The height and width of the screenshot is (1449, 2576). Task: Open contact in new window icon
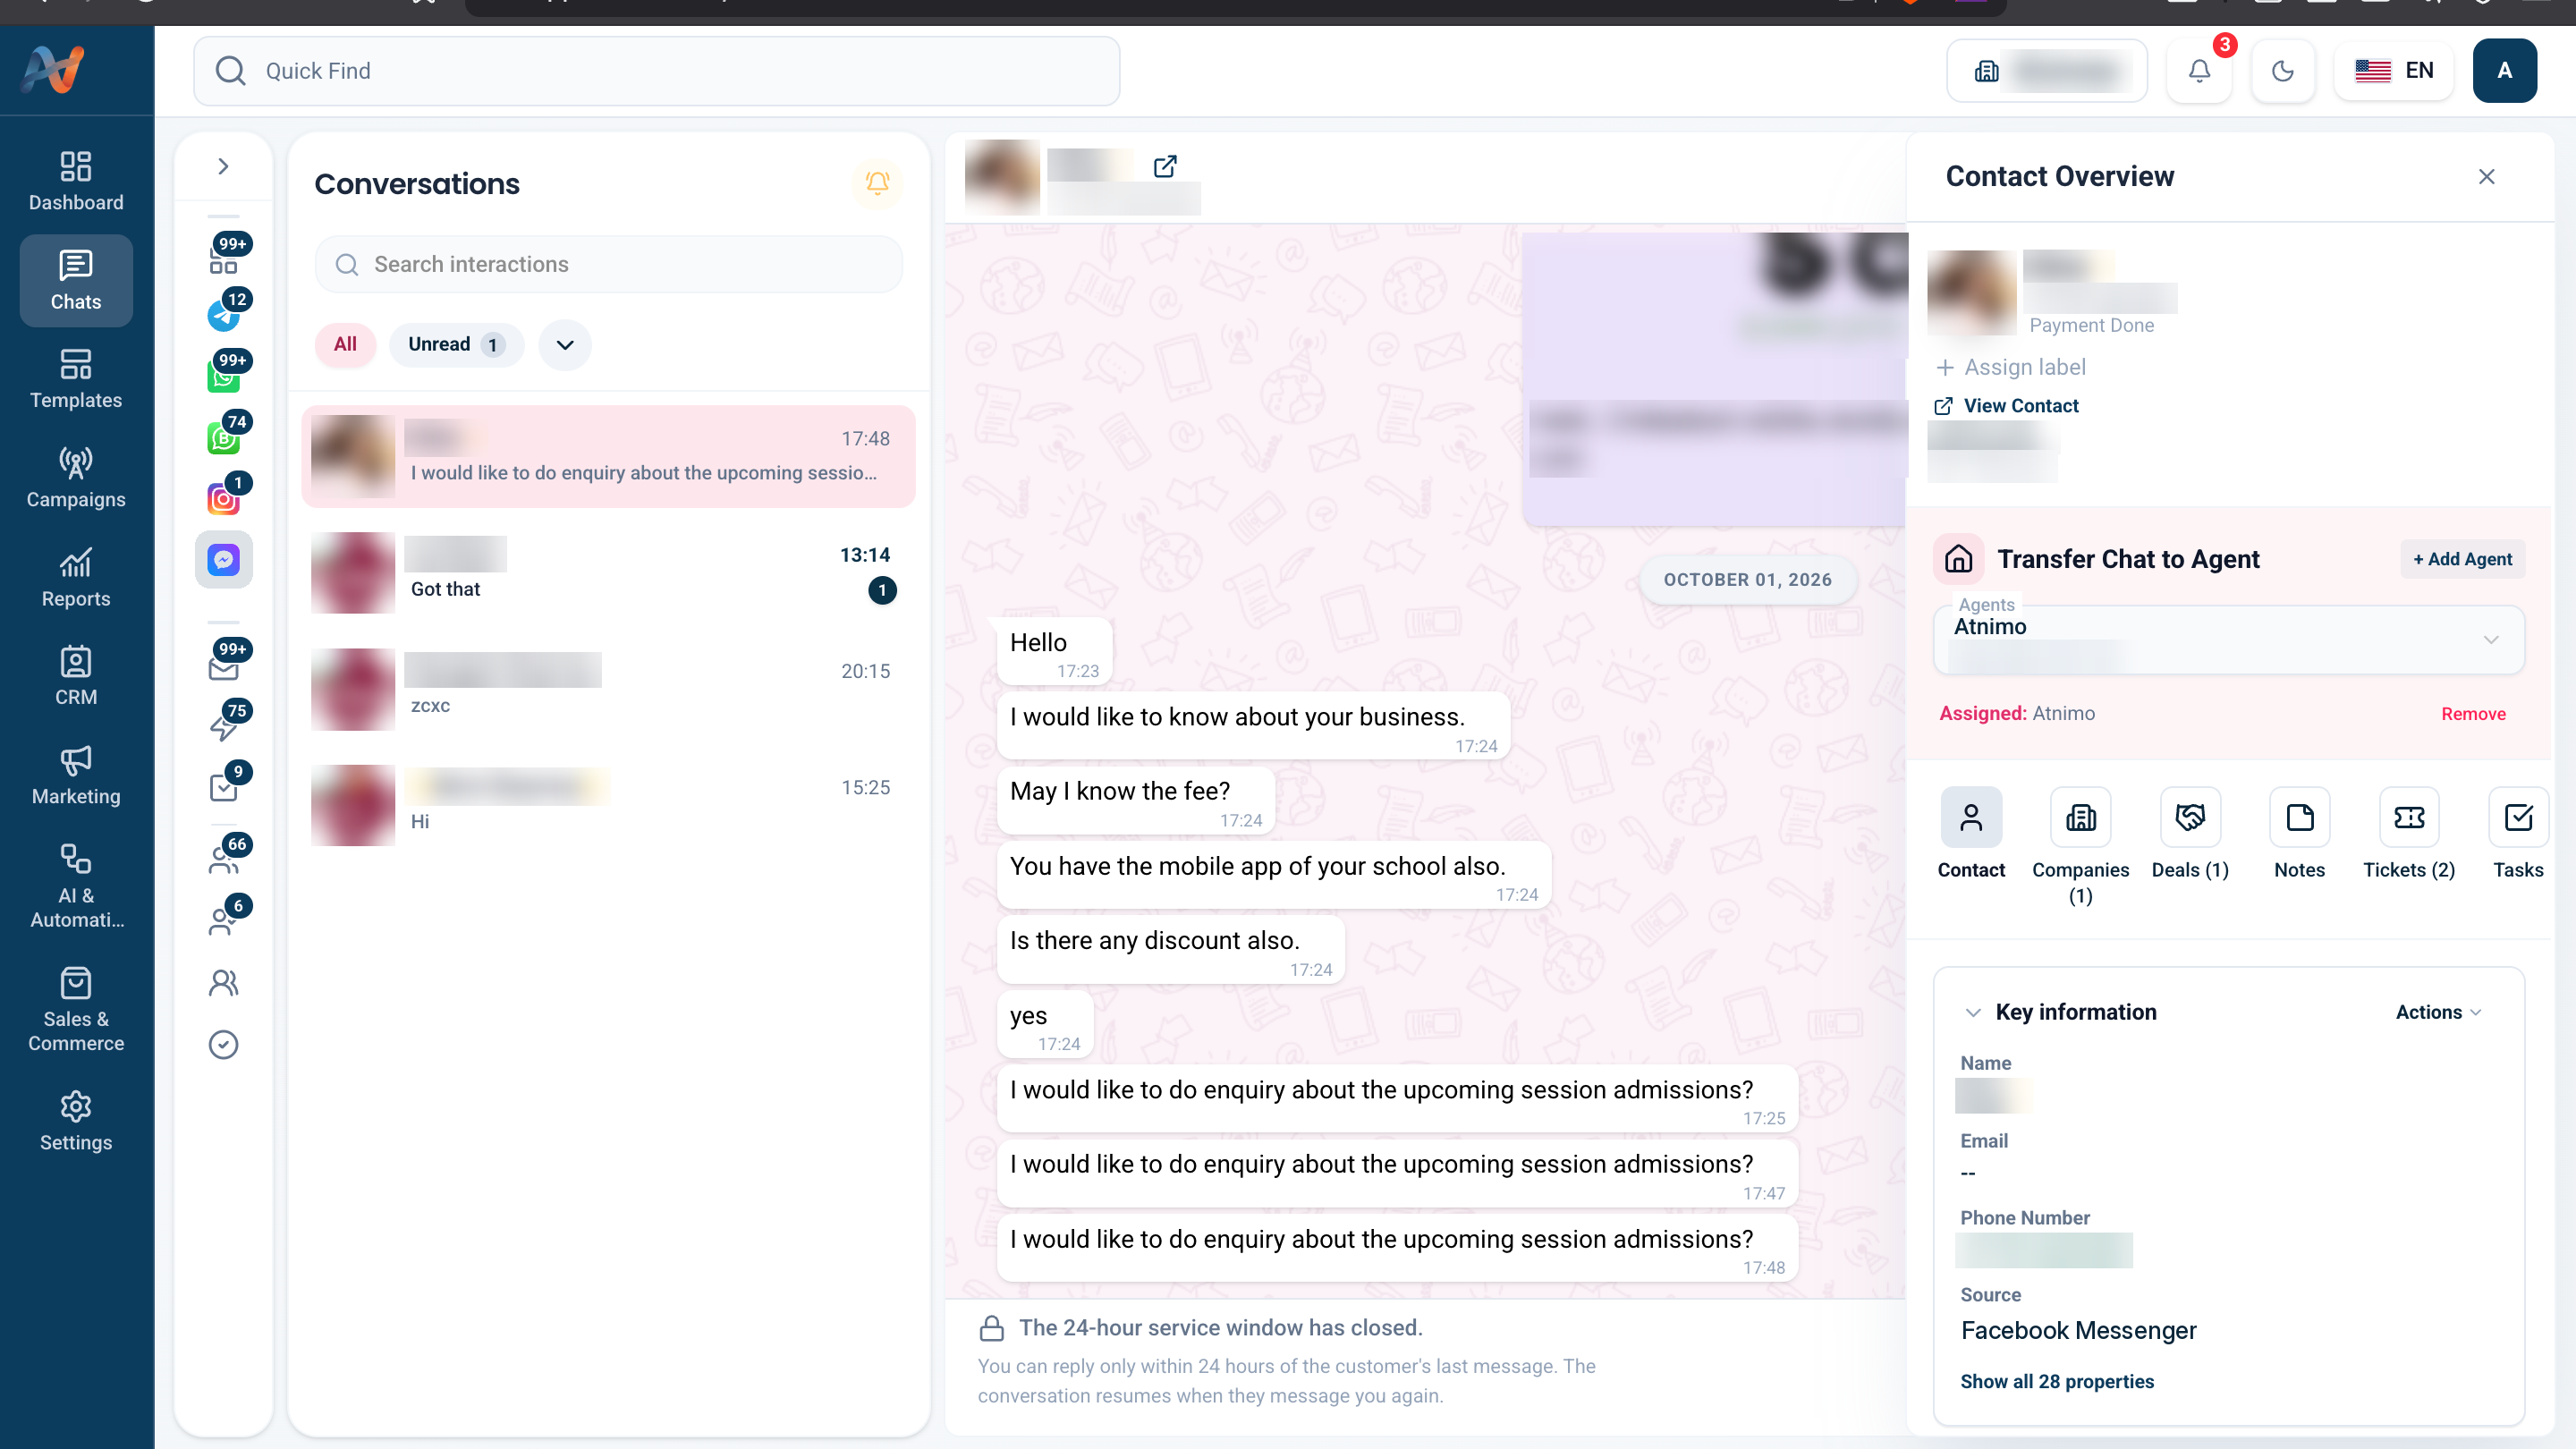(x=1164, y=166)
